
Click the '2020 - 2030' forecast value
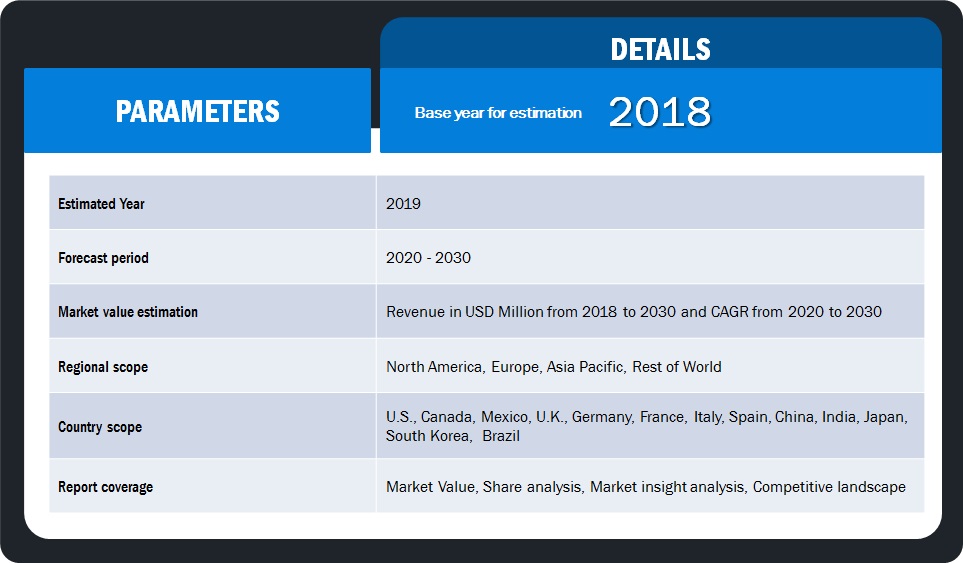[x=428, y=258]
